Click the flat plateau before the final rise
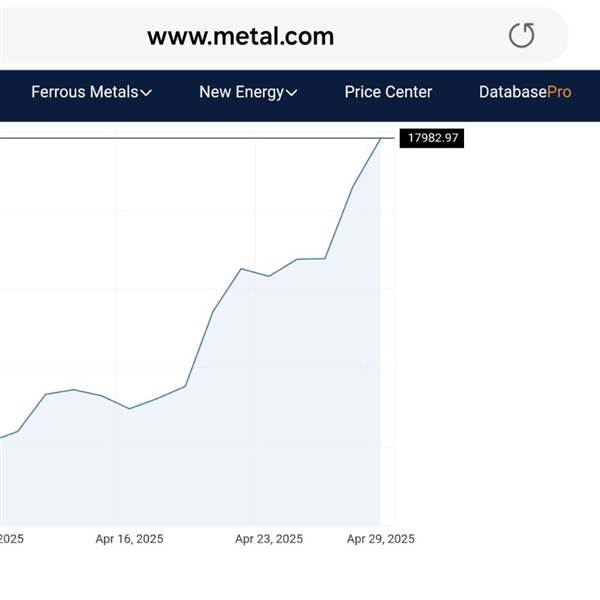Screen dimensions: 600x600 point(311,259)
